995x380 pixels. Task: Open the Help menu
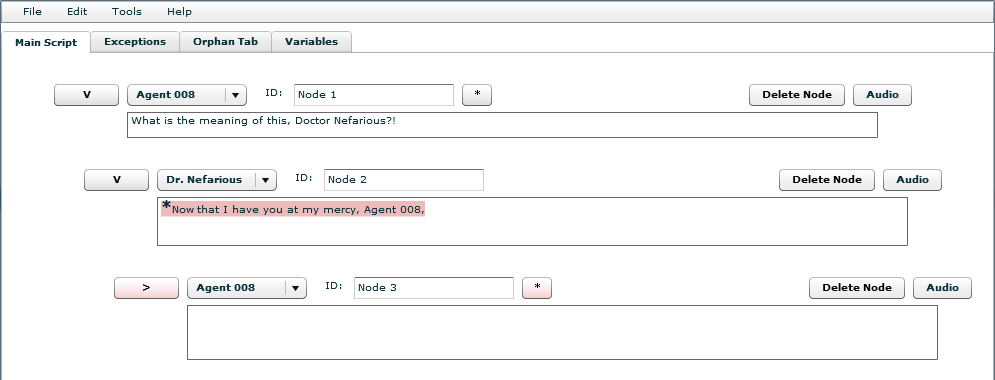(x=179, y=11)
